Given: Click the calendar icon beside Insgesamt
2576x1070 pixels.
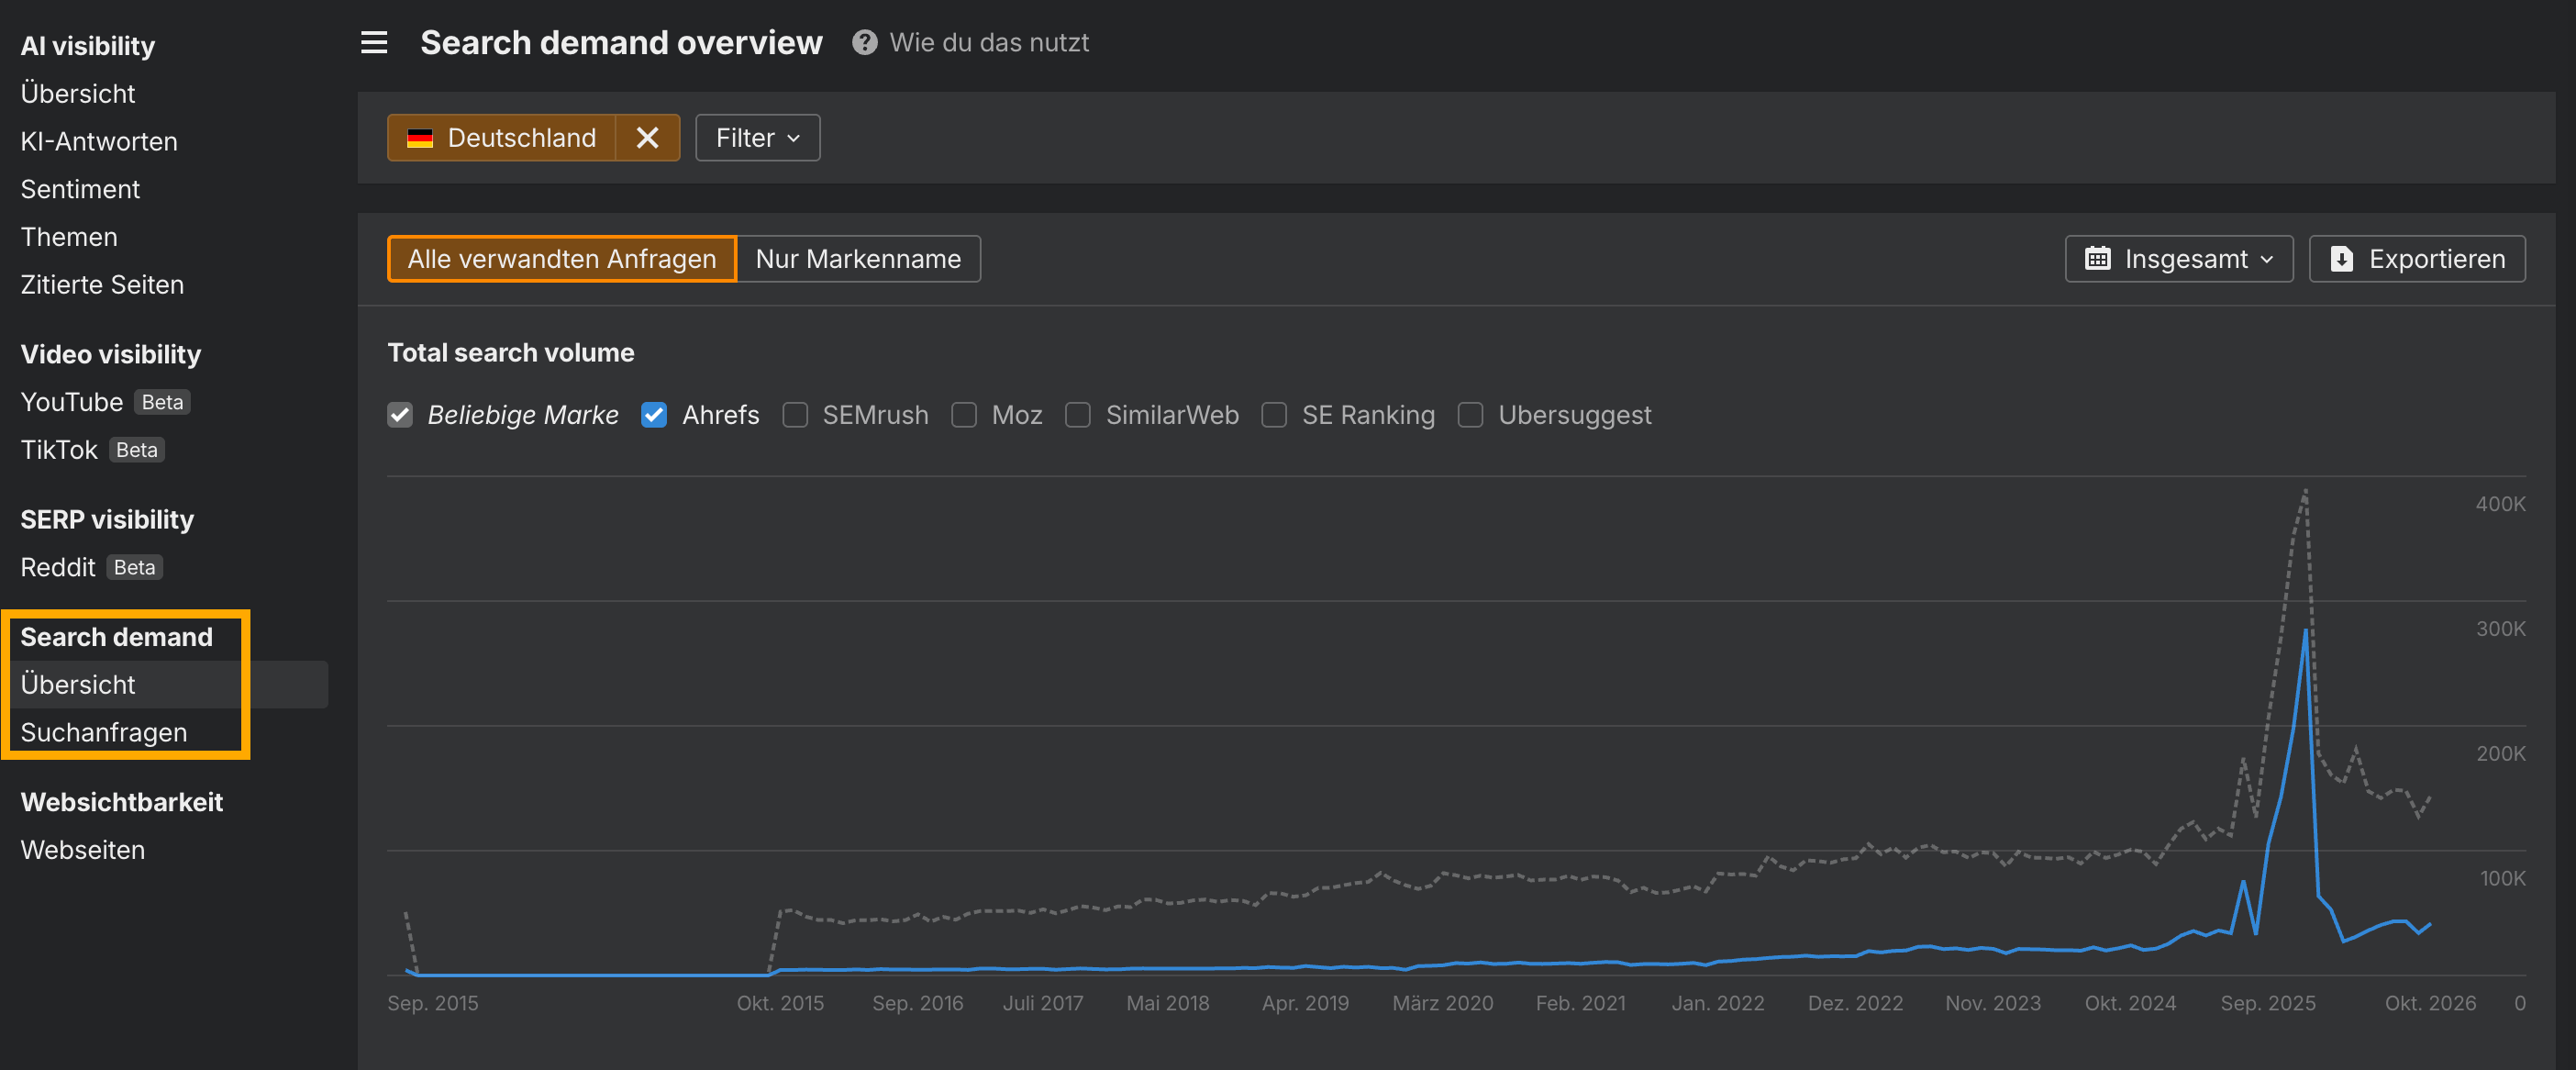Looking at the screenshot, I should click(x=2098, y=259).
